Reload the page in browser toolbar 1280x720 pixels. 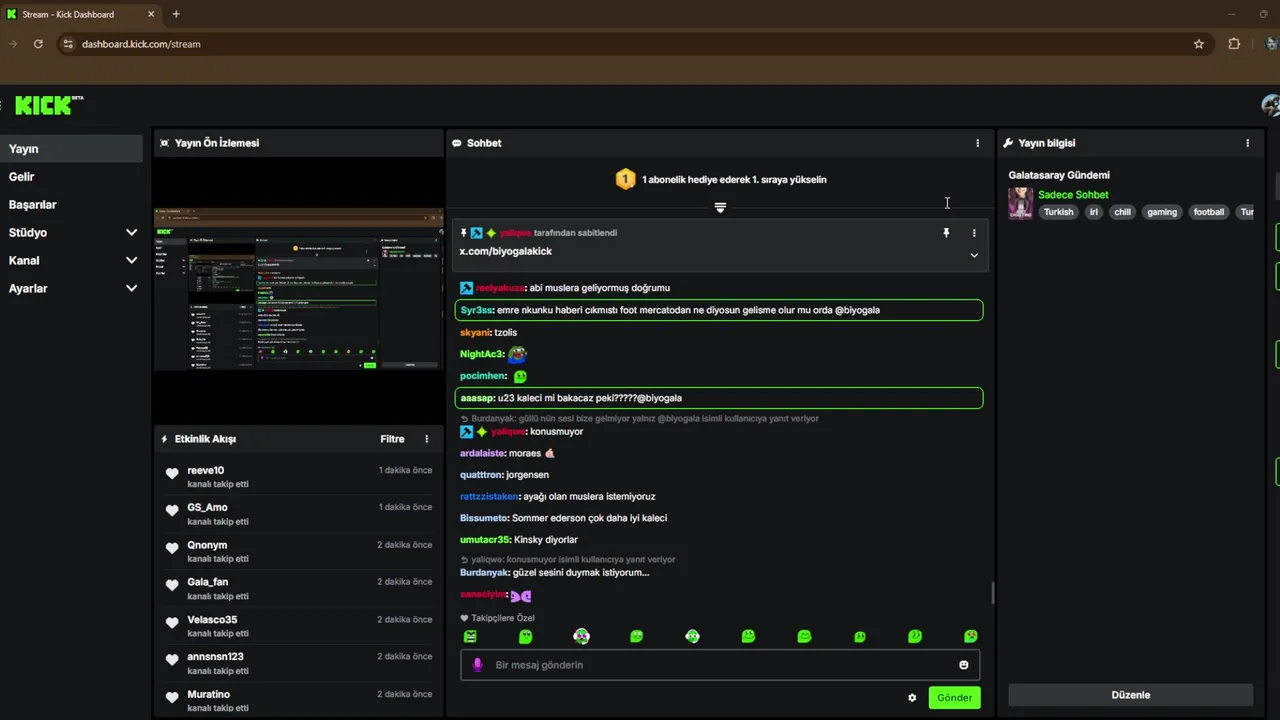pyautogui.click(x=38, y=44)
